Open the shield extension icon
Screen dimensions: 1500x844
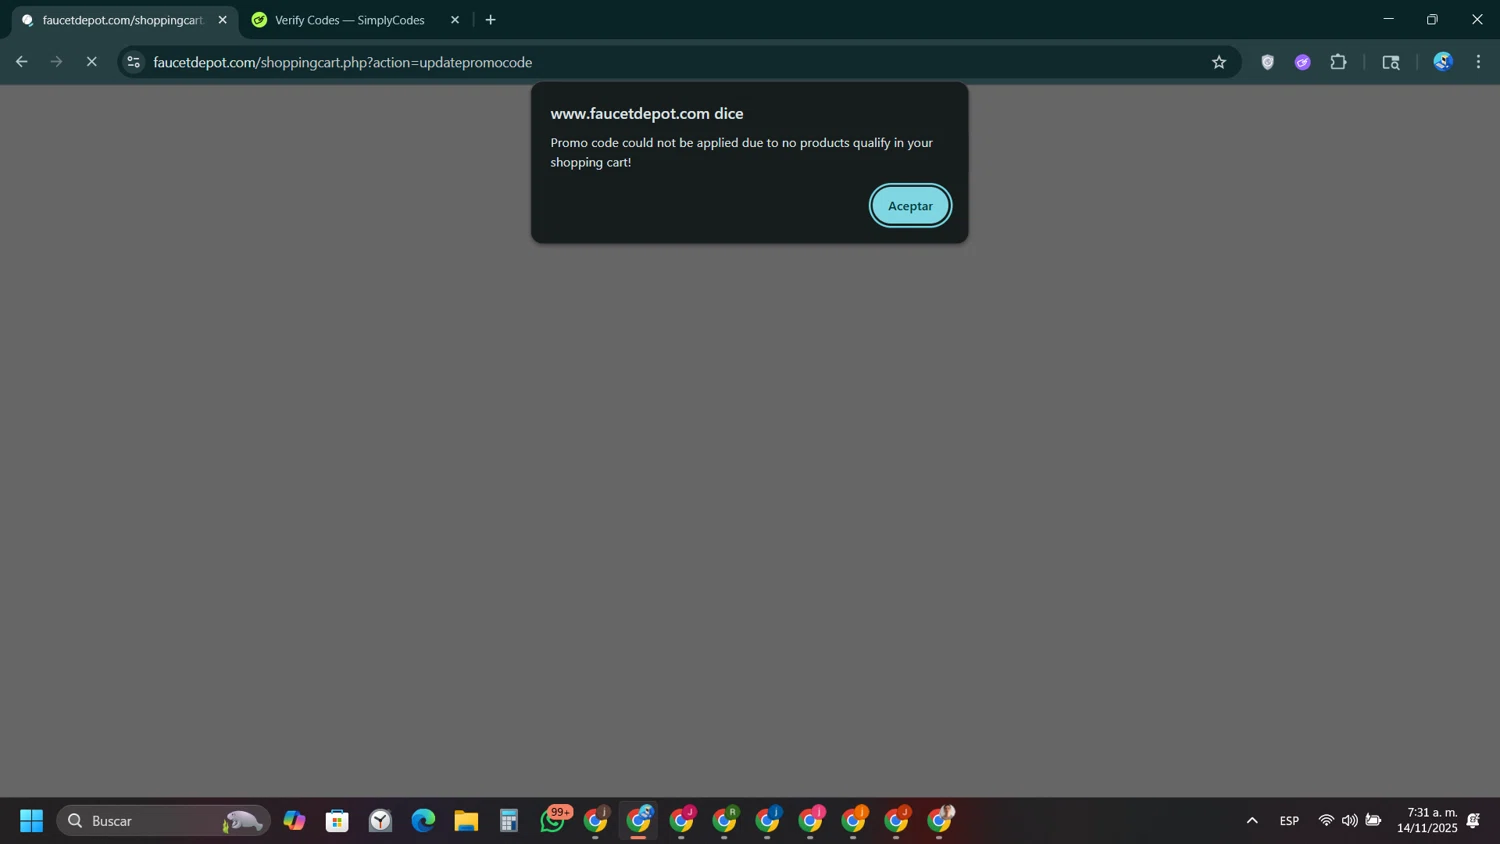pos(1267,62)
